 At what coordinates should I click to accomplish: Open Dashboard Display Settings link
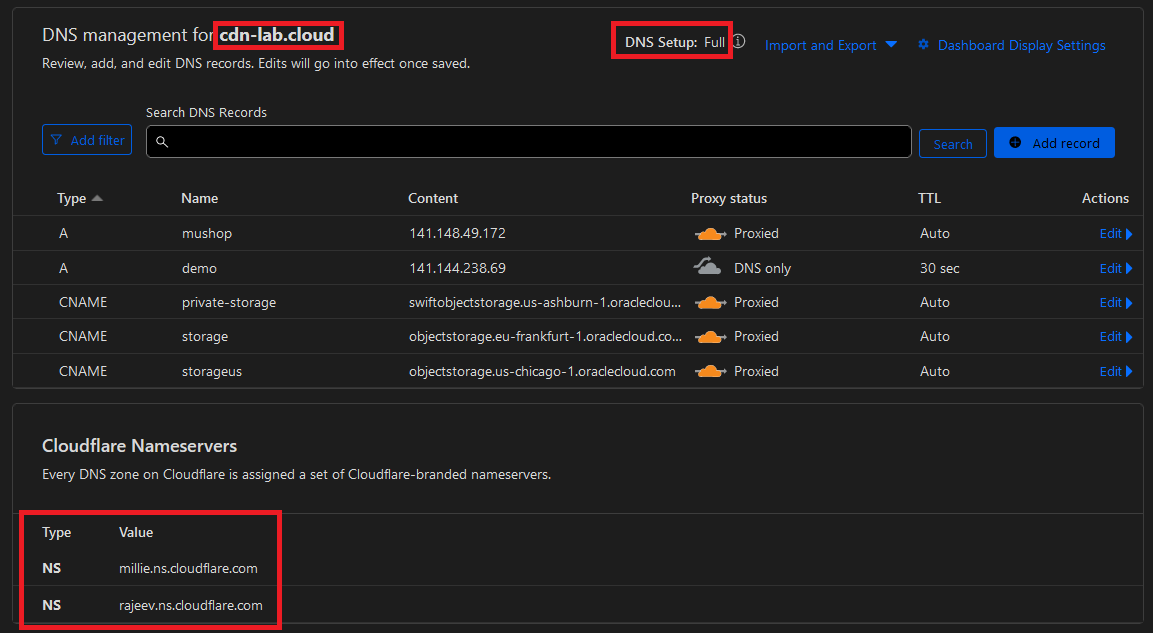click(x=1021, y=45)
